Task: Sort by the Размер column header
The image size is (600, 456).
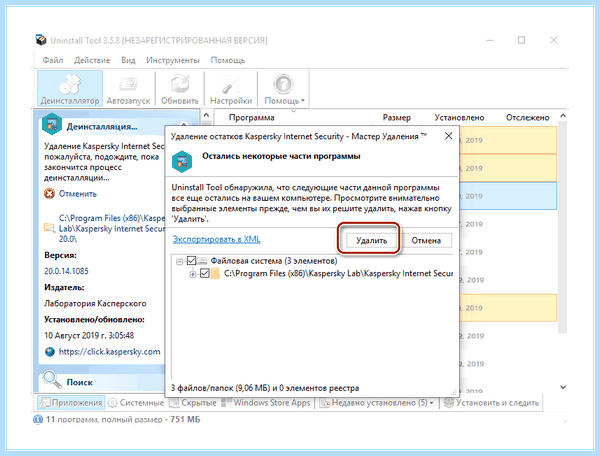Action: (396, 118)
